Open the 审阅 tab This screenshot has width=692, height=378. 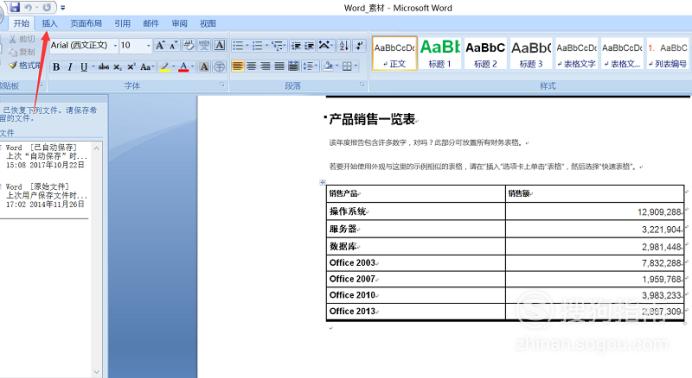(179, 23)
